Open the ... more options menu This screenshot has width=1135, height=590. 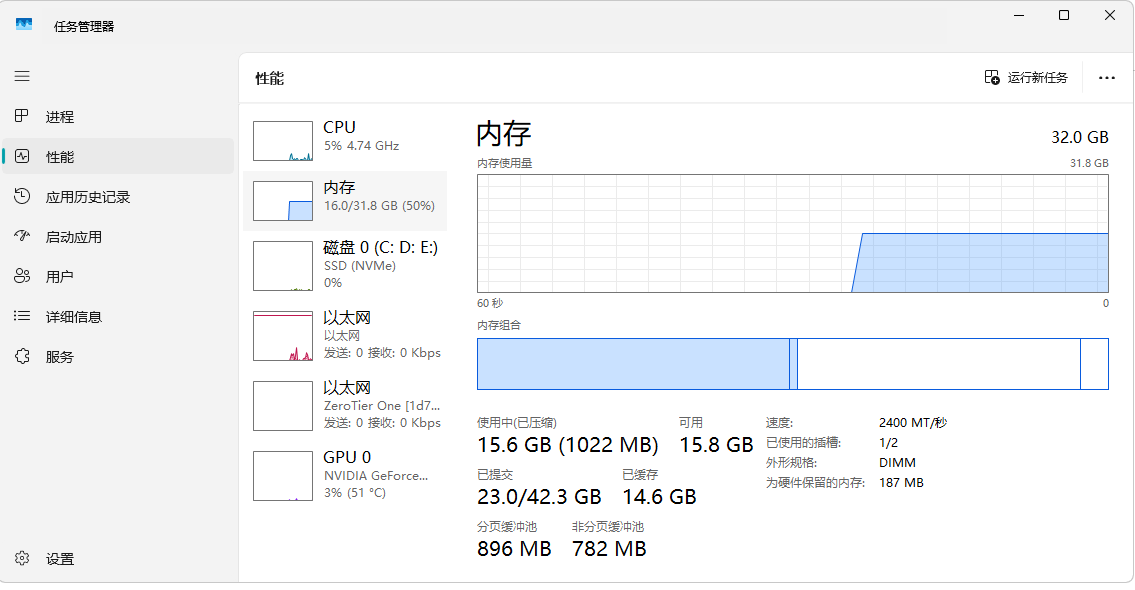pyautogui.click(x=1106, y=77)
